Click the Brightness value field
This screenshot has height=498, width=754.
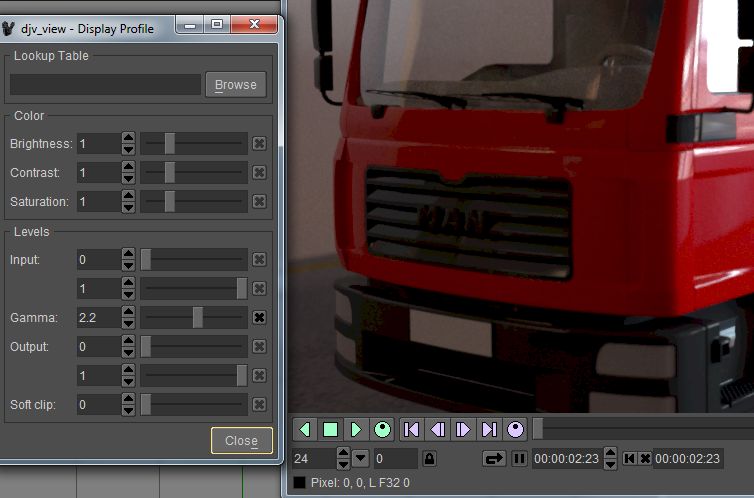click(x=99, y=144)
